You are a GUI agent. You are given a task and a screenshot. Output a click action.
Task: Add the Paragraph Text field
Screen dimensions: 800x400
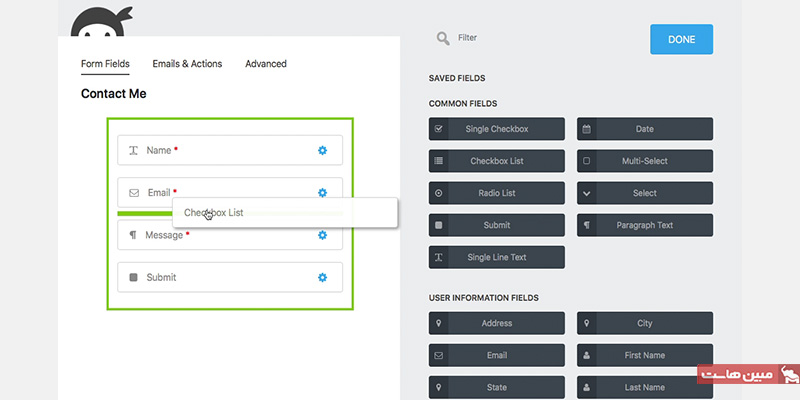point(645,225)
